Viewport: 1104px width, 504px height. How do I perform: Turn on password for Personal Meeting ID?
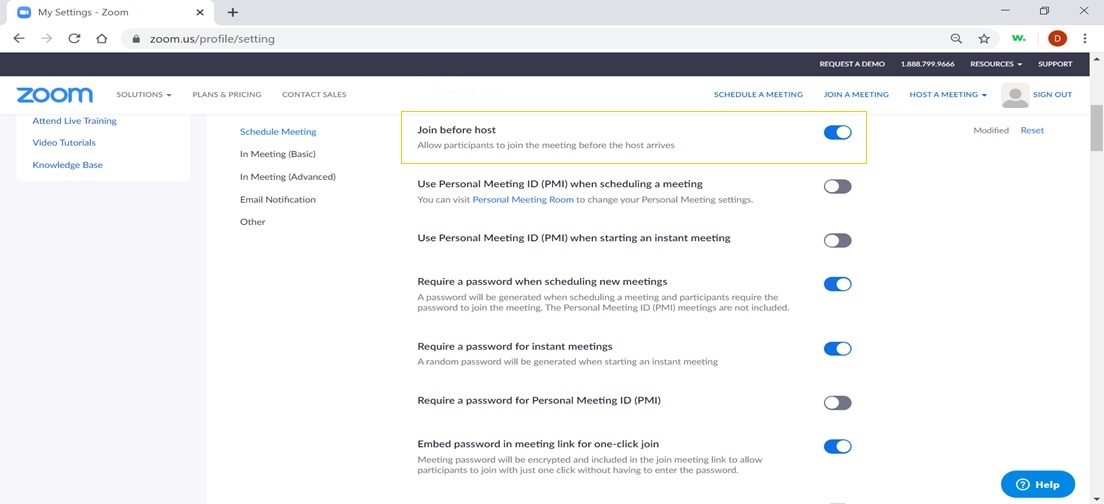pos(837,402)
